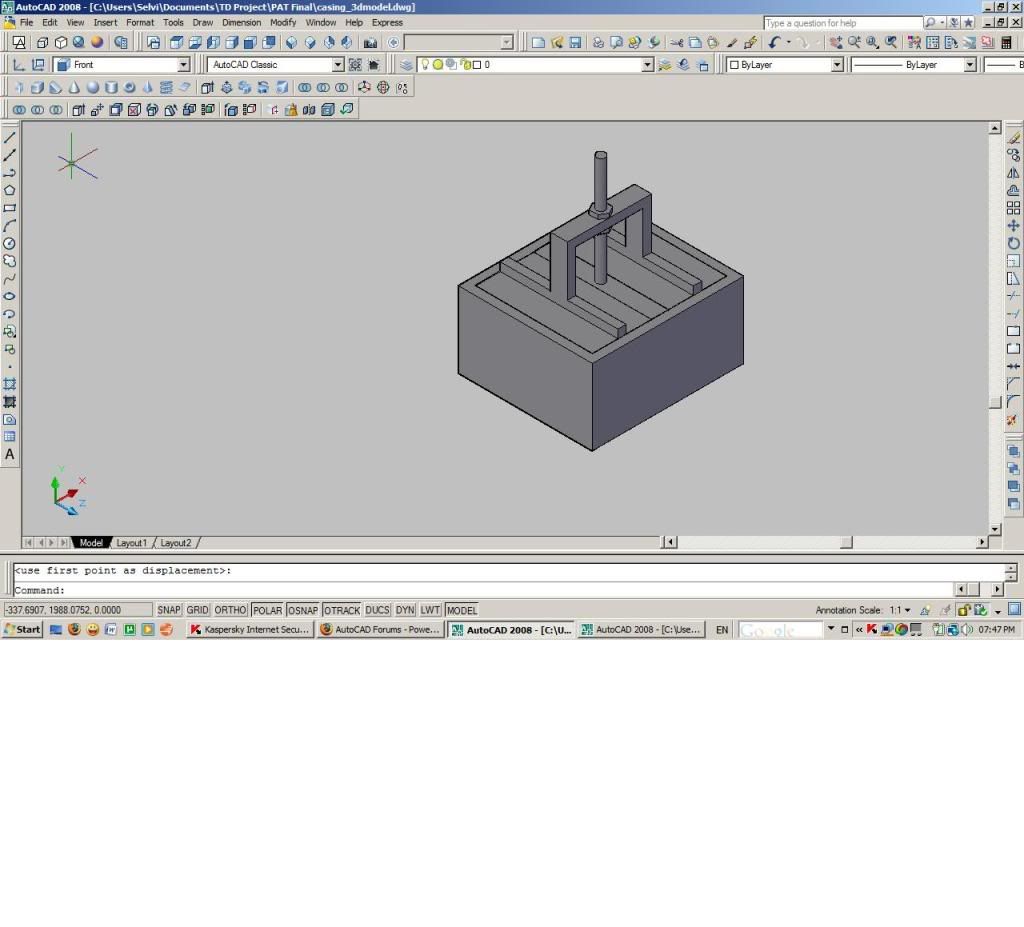Click the Erase tool in Modify toolbar
Screen dimensions: 1024x927
click(x=1013, y=138)
